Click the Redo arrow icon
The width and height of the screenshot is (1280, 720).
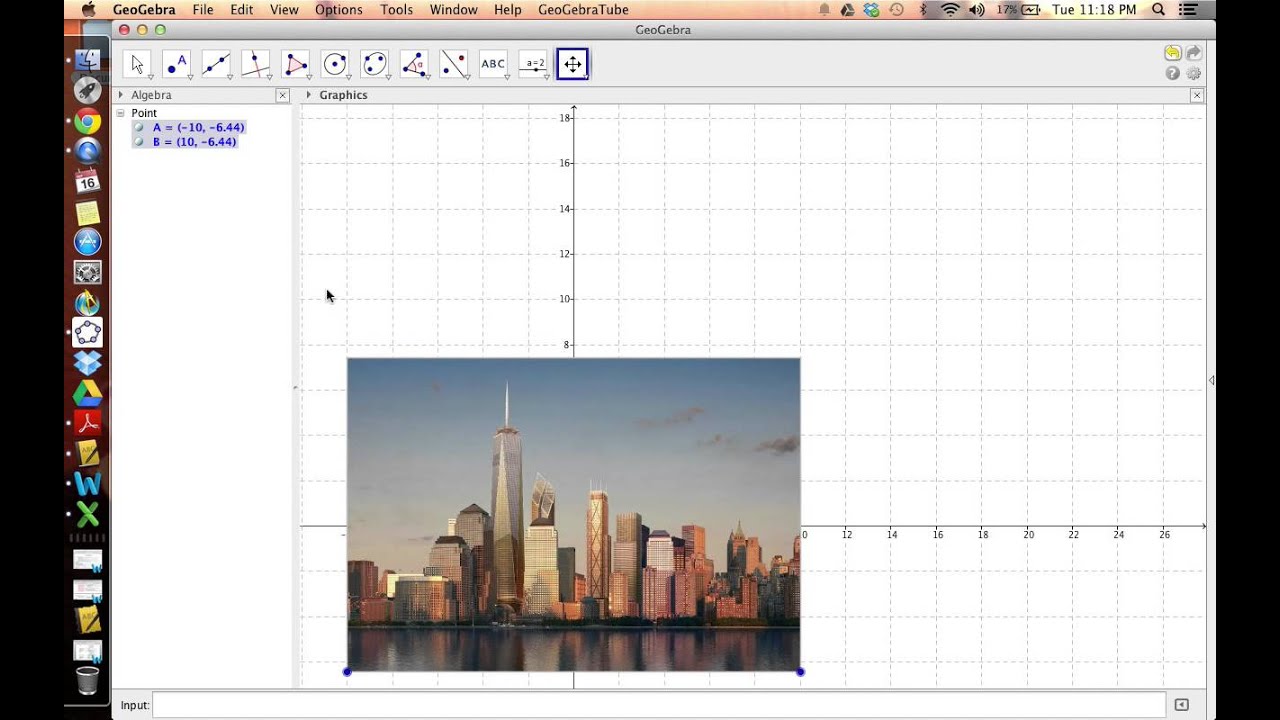[1194, 53]
